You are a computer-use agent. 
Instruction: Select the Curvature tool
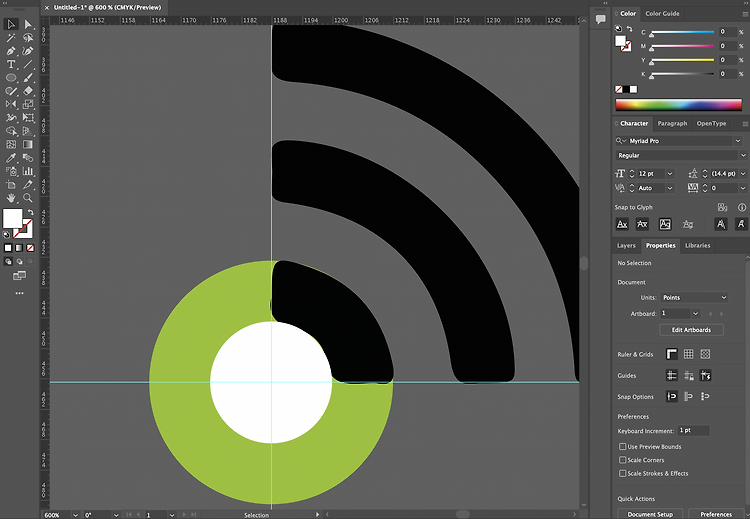click(x=28, y=51)
